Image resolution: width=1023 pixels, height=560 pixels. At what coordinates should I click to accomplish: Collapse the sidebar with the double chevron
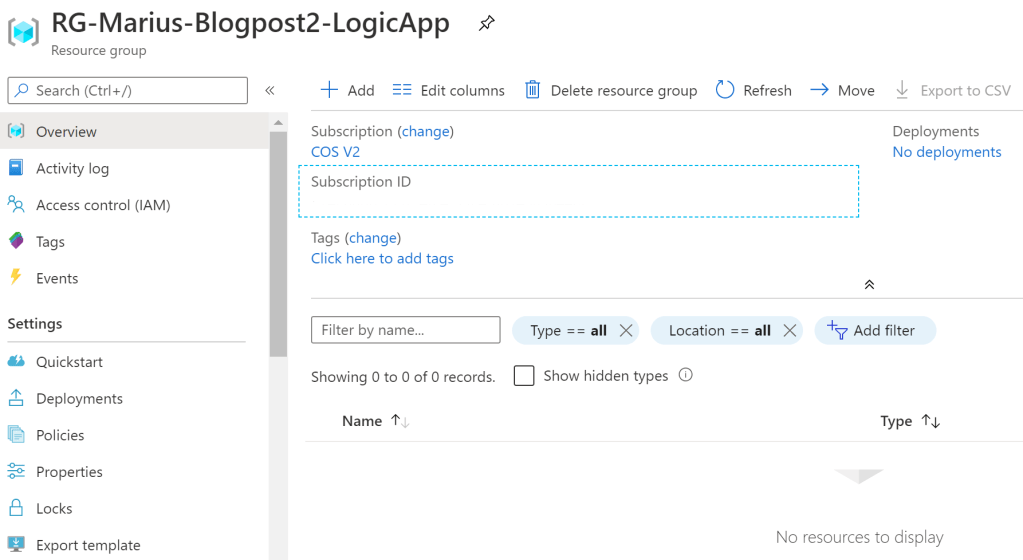(269, 90)
